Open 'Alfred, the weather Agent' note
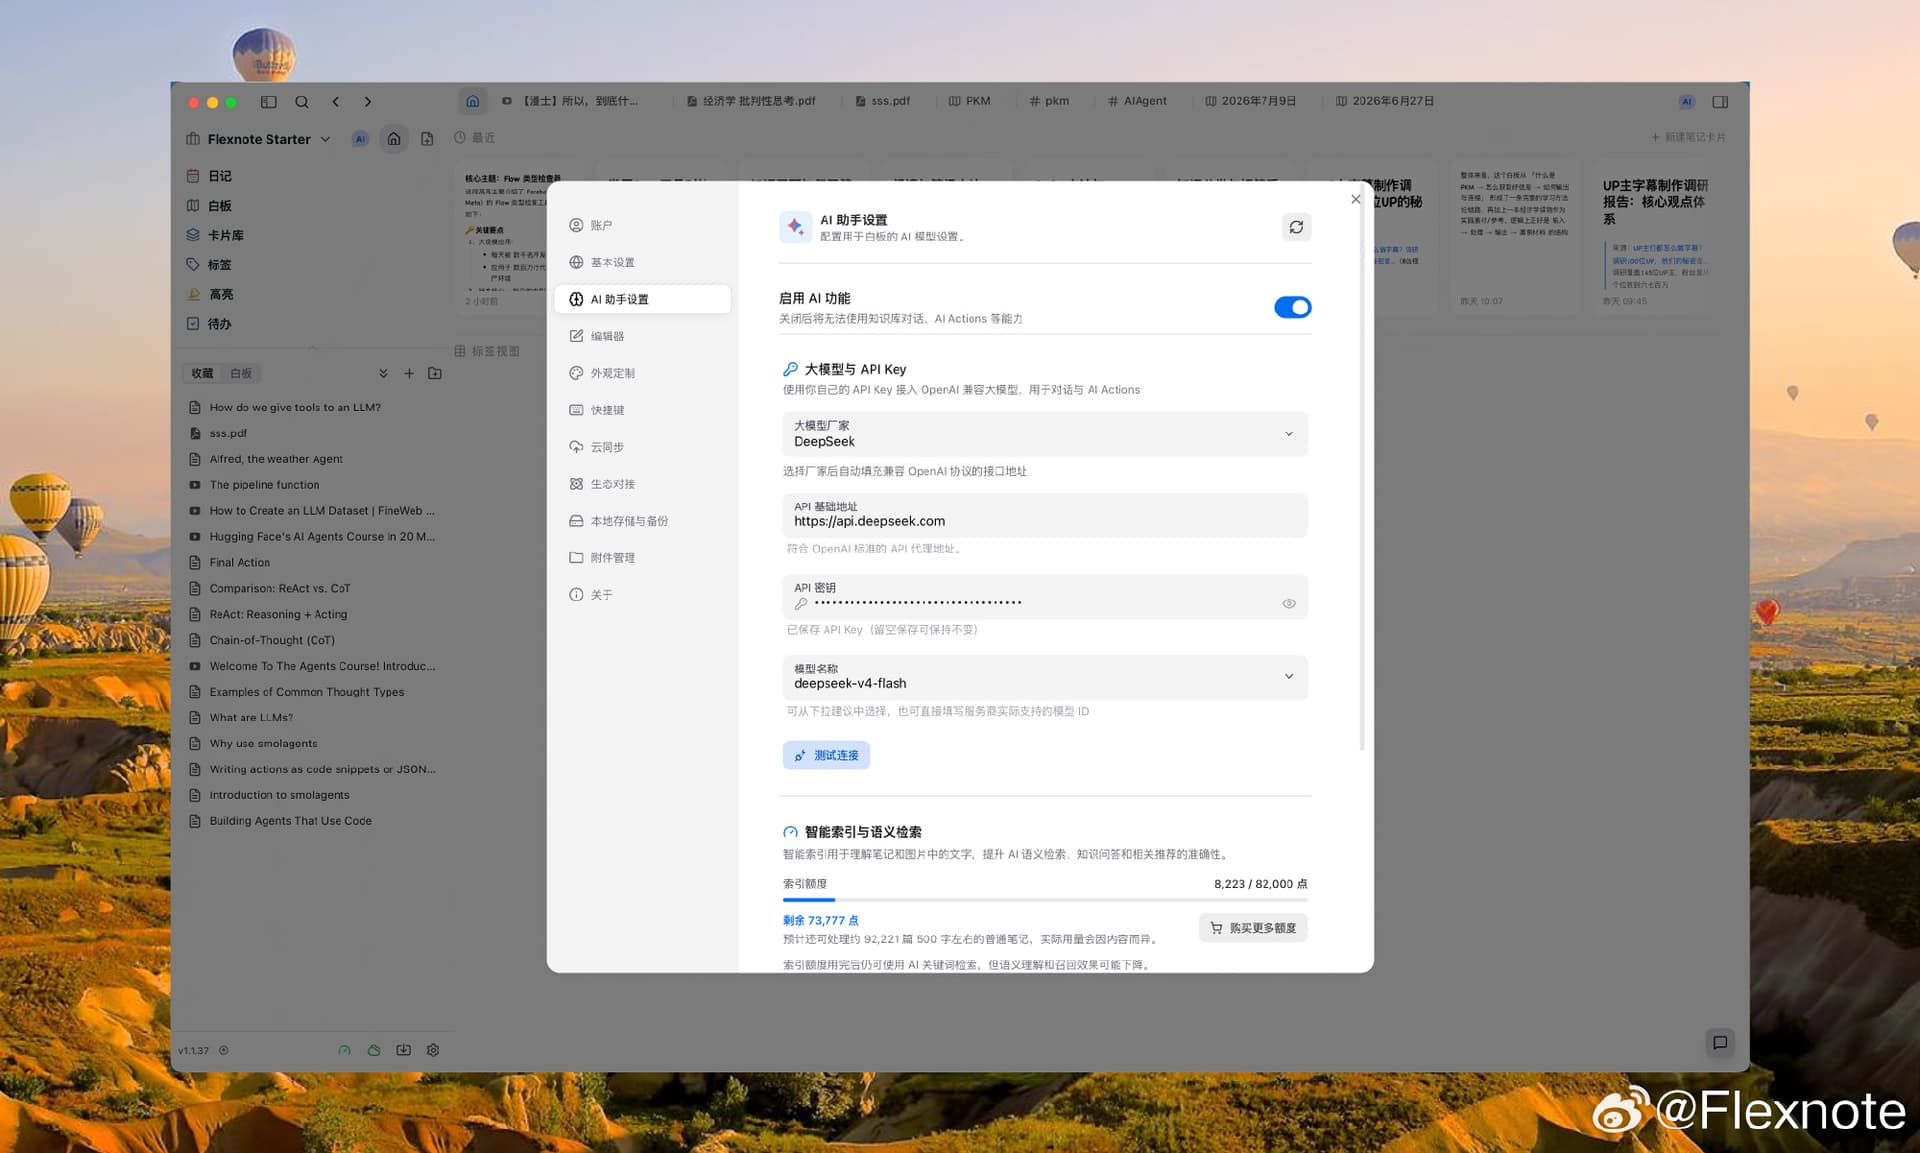This screenshot has width=1920, height=1153. (276, 459)
